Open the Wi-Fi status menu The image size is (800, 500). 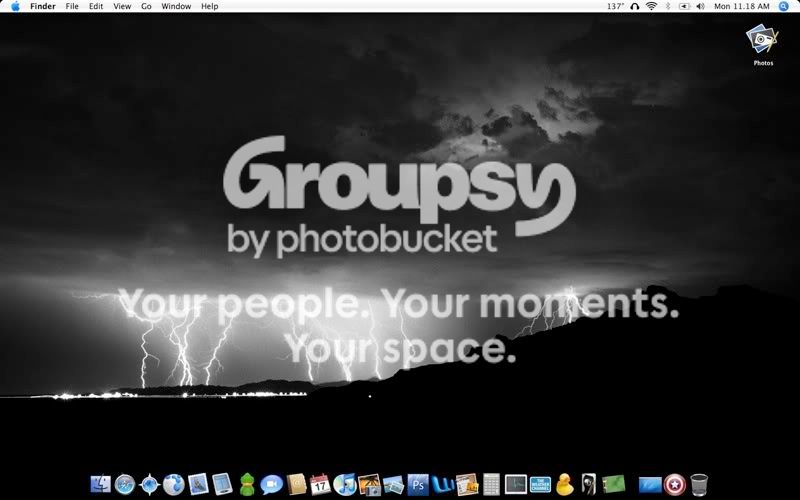(x=652, y=6)
